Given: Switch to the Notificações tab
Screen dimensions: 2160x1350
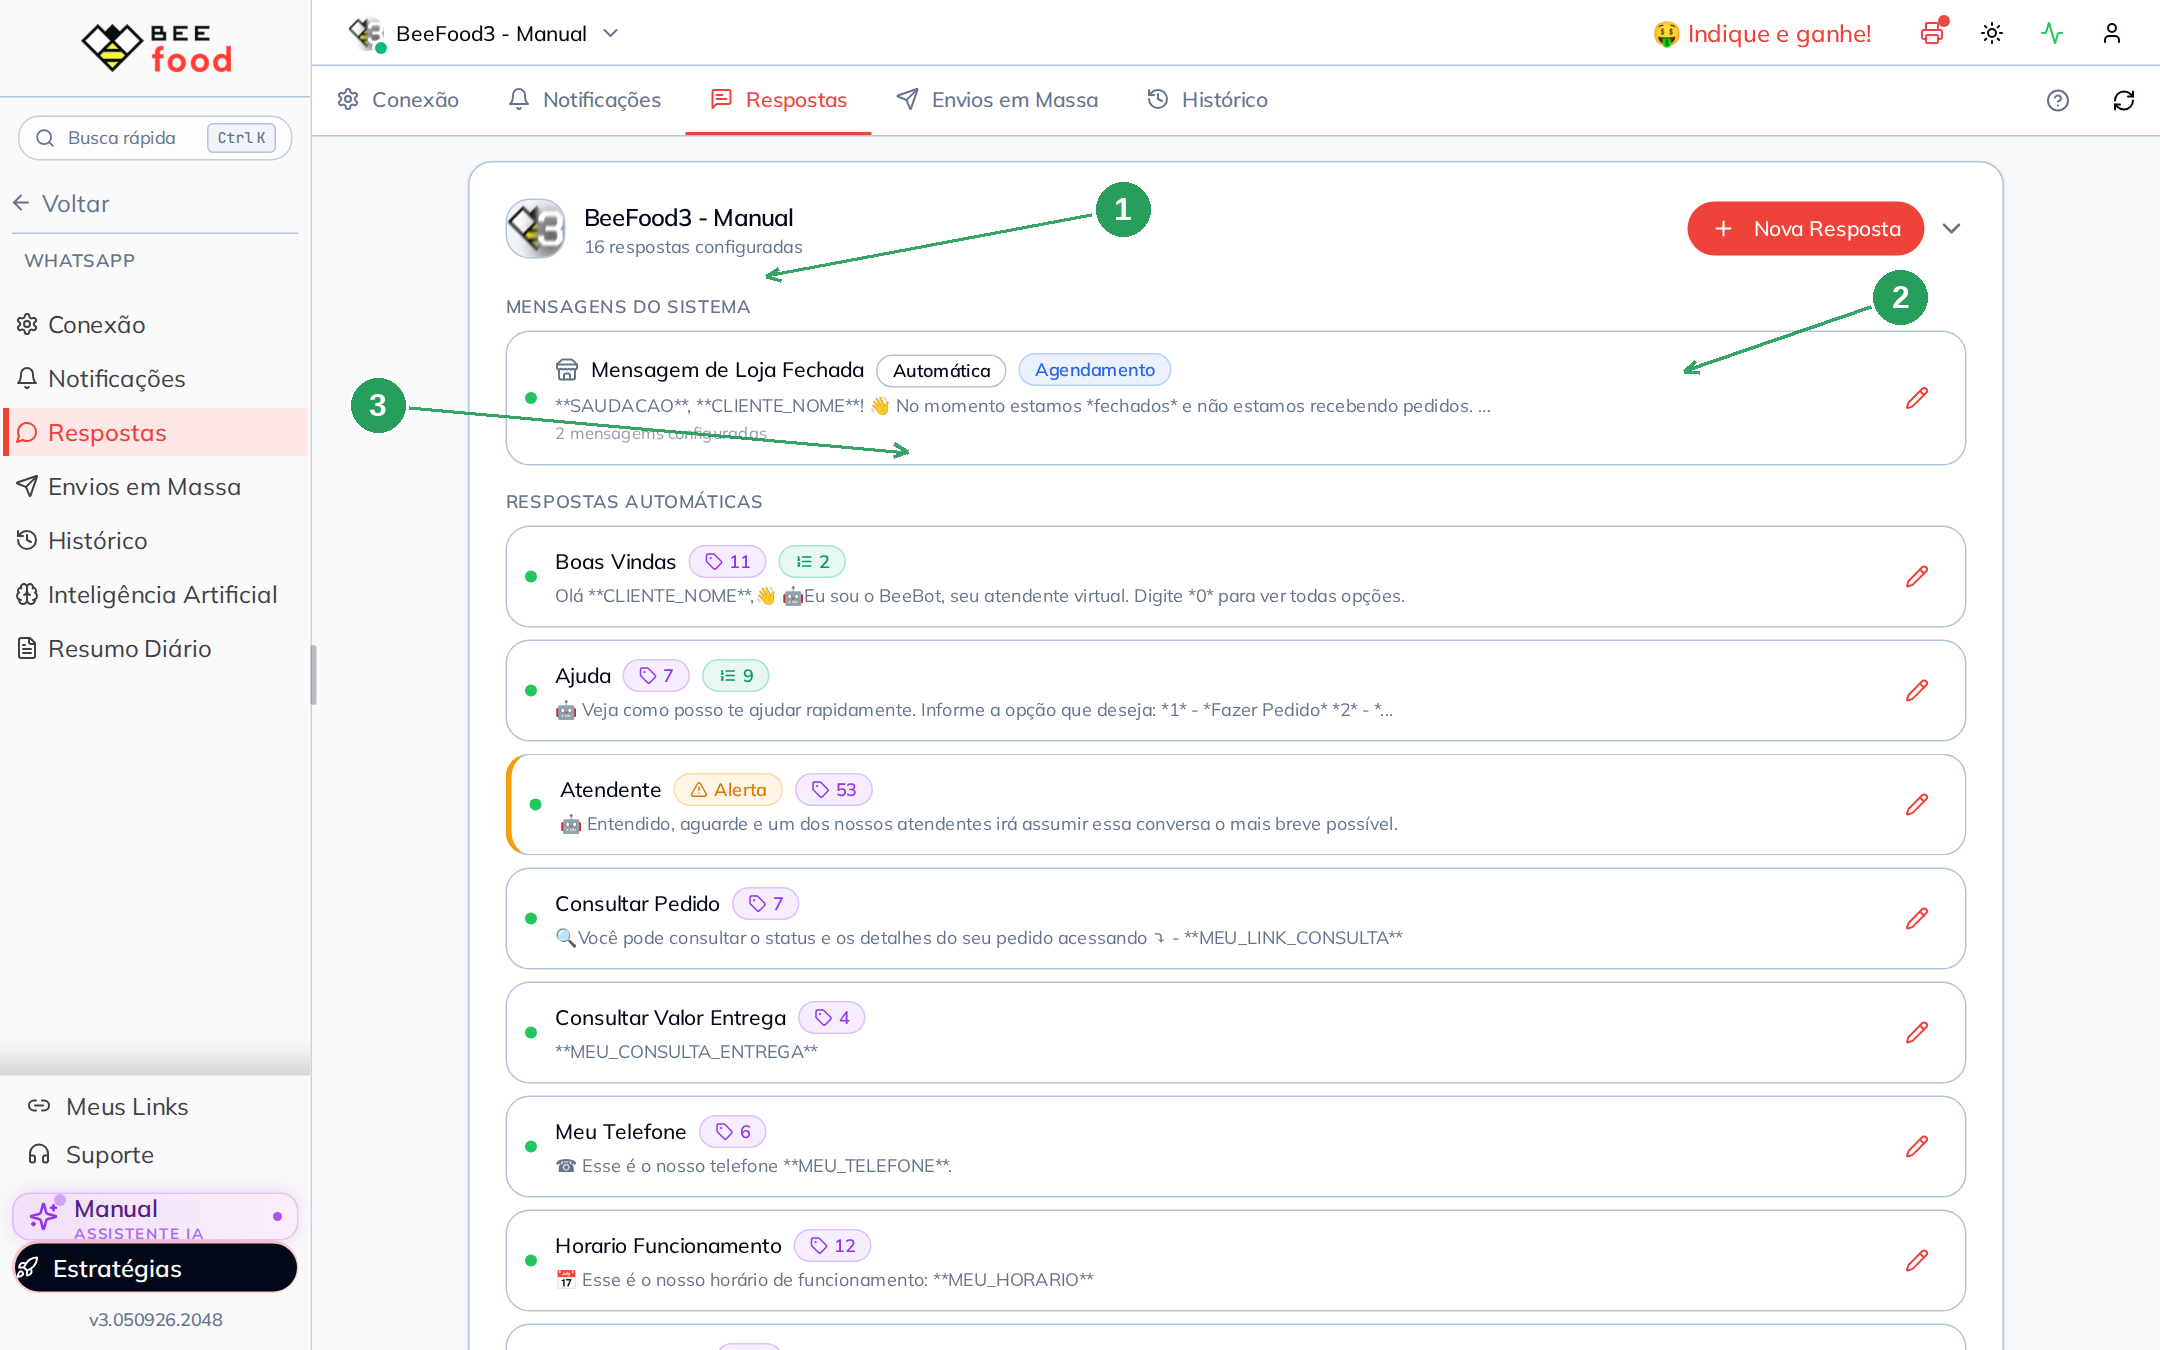Looking at the screenshot, I should tap(585, 100).
